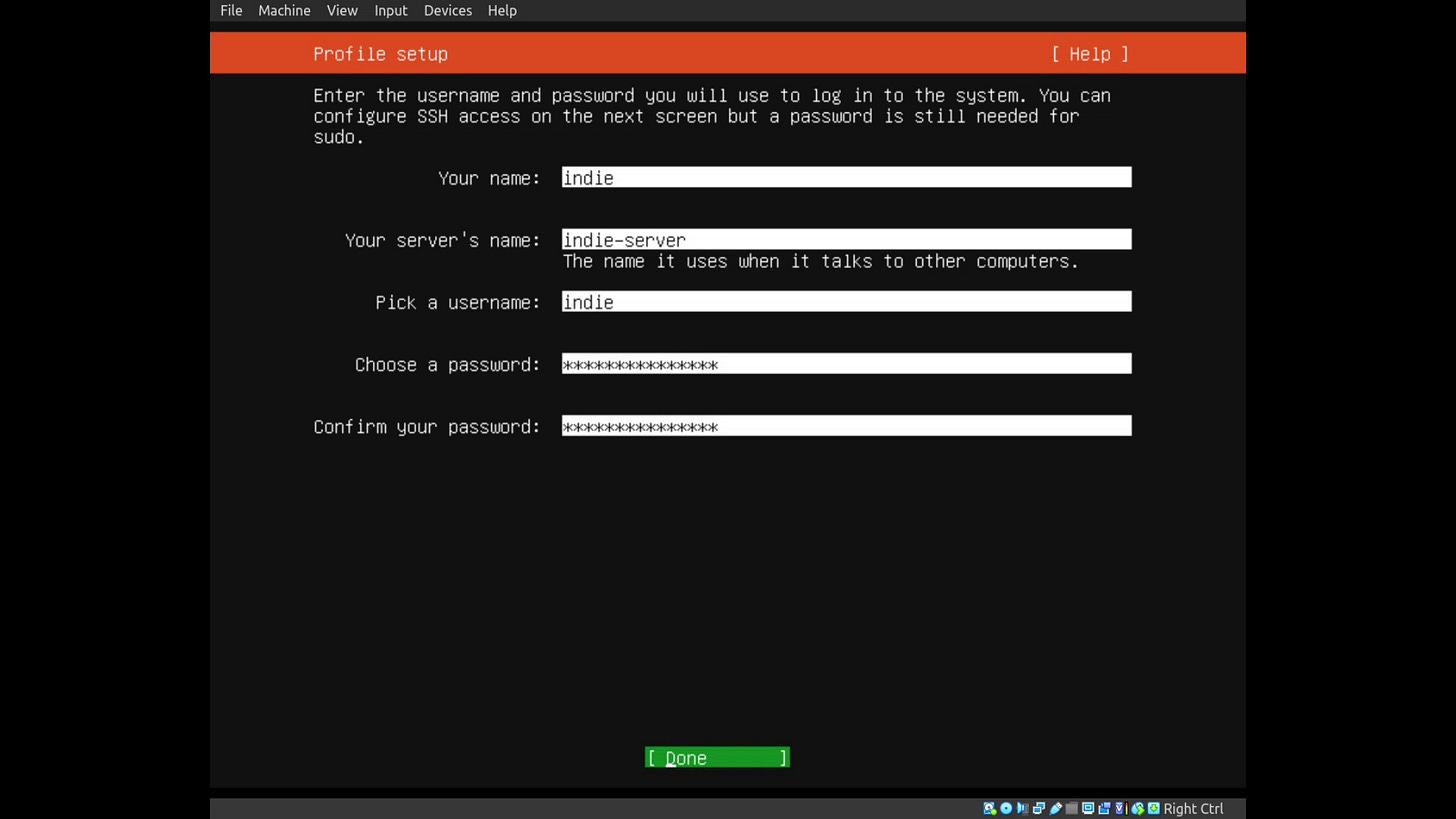Click the 'Enter the username and password' instructions

tap(712, 116)
